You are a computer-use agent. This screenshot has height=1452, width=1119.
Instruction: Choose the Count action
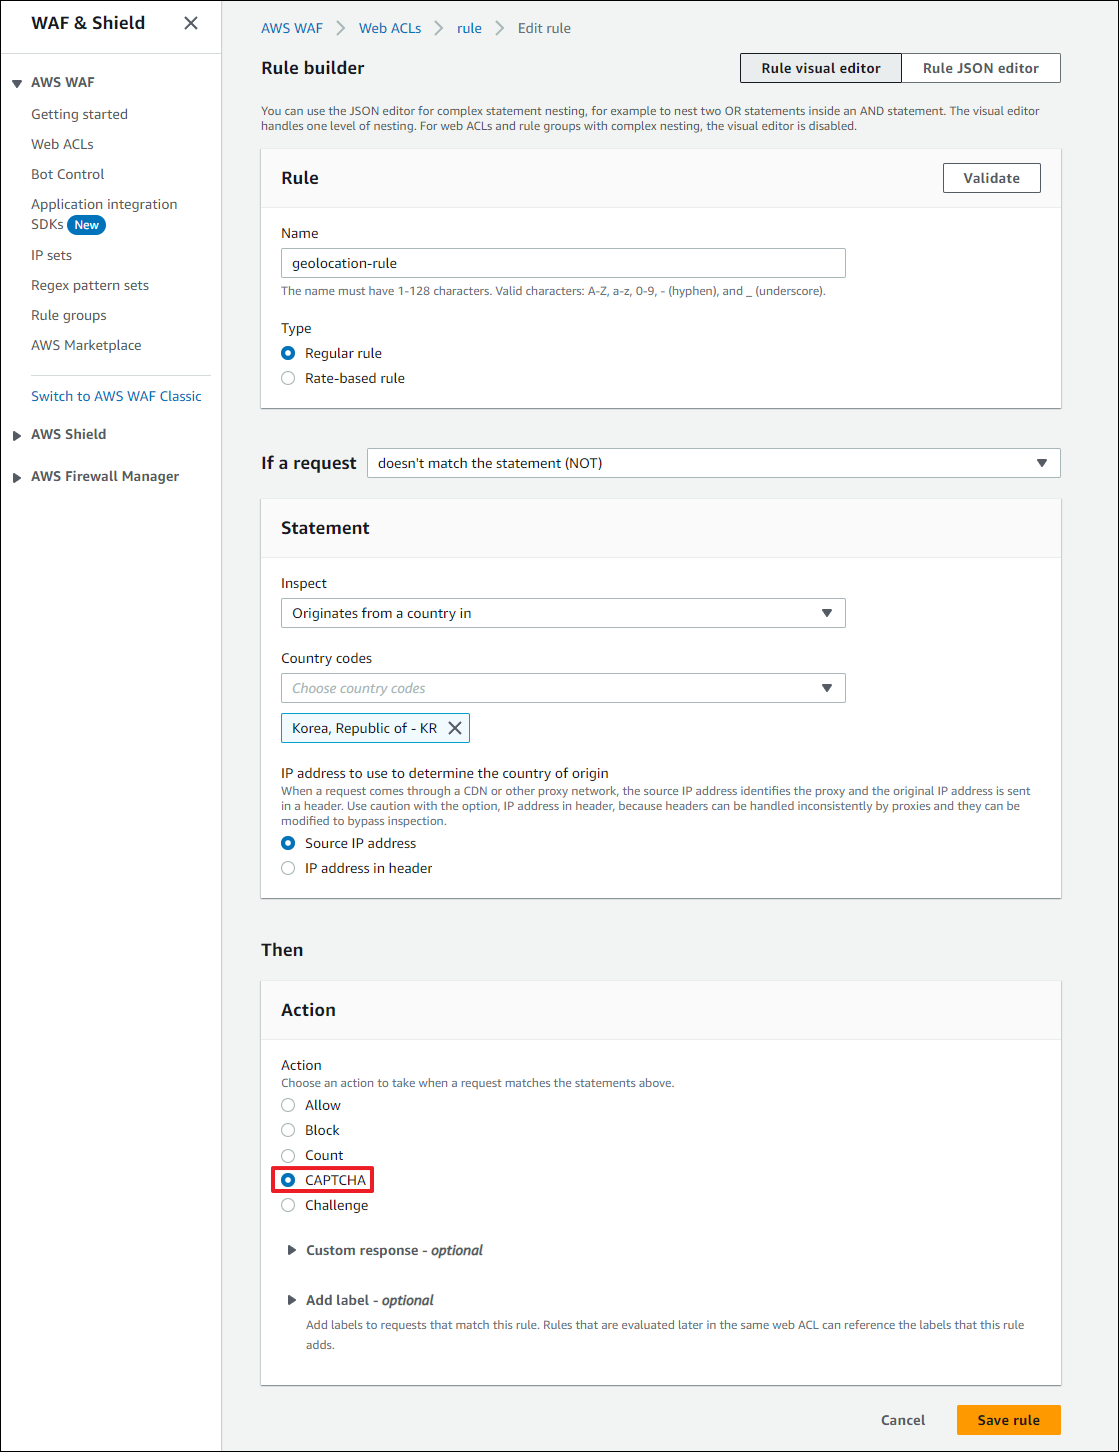tap(288, 1155)
